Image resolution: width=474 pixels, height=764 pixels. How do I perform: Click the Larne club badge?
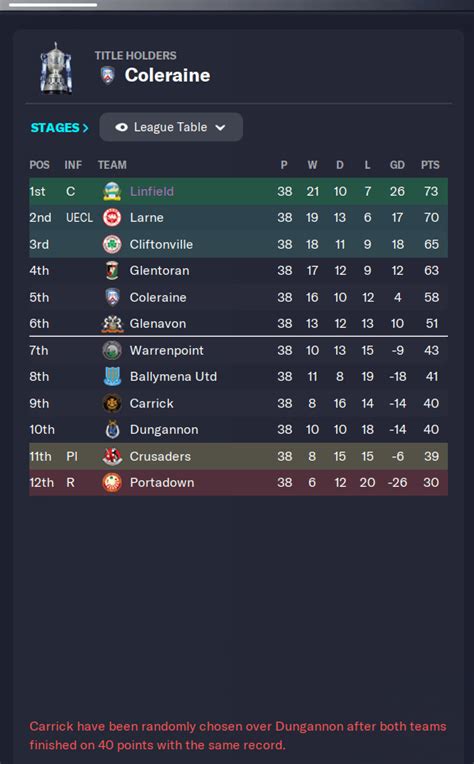pos(112,217)
